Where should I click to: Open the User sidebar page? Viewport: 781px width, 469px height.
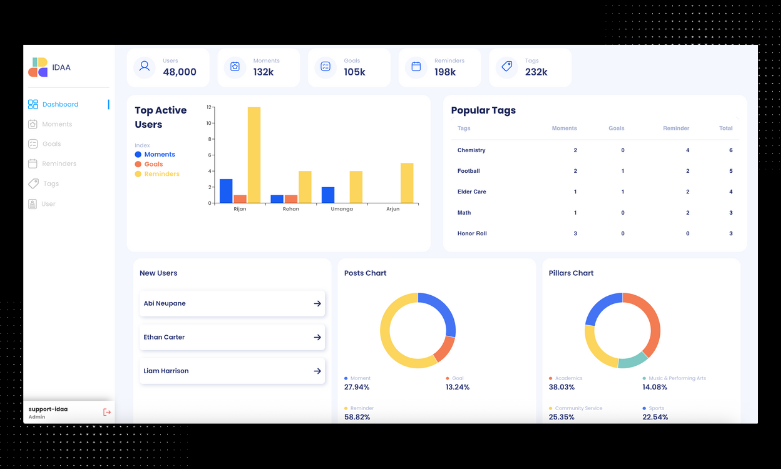click(x=48, y=203)
